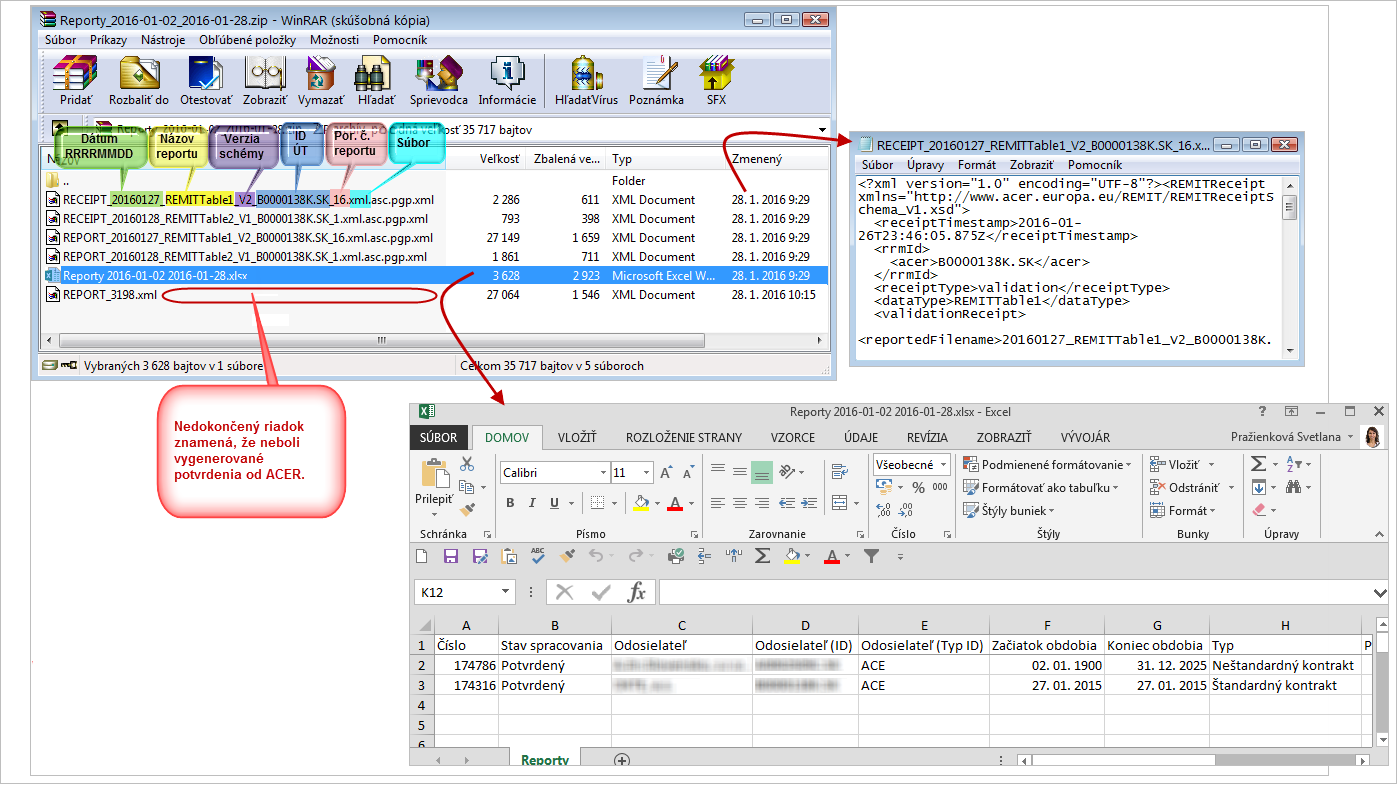Click the center horizontal alignment icon
Image resolution: width=1397 pixels, height=787 pixels.
pos(740,503)
